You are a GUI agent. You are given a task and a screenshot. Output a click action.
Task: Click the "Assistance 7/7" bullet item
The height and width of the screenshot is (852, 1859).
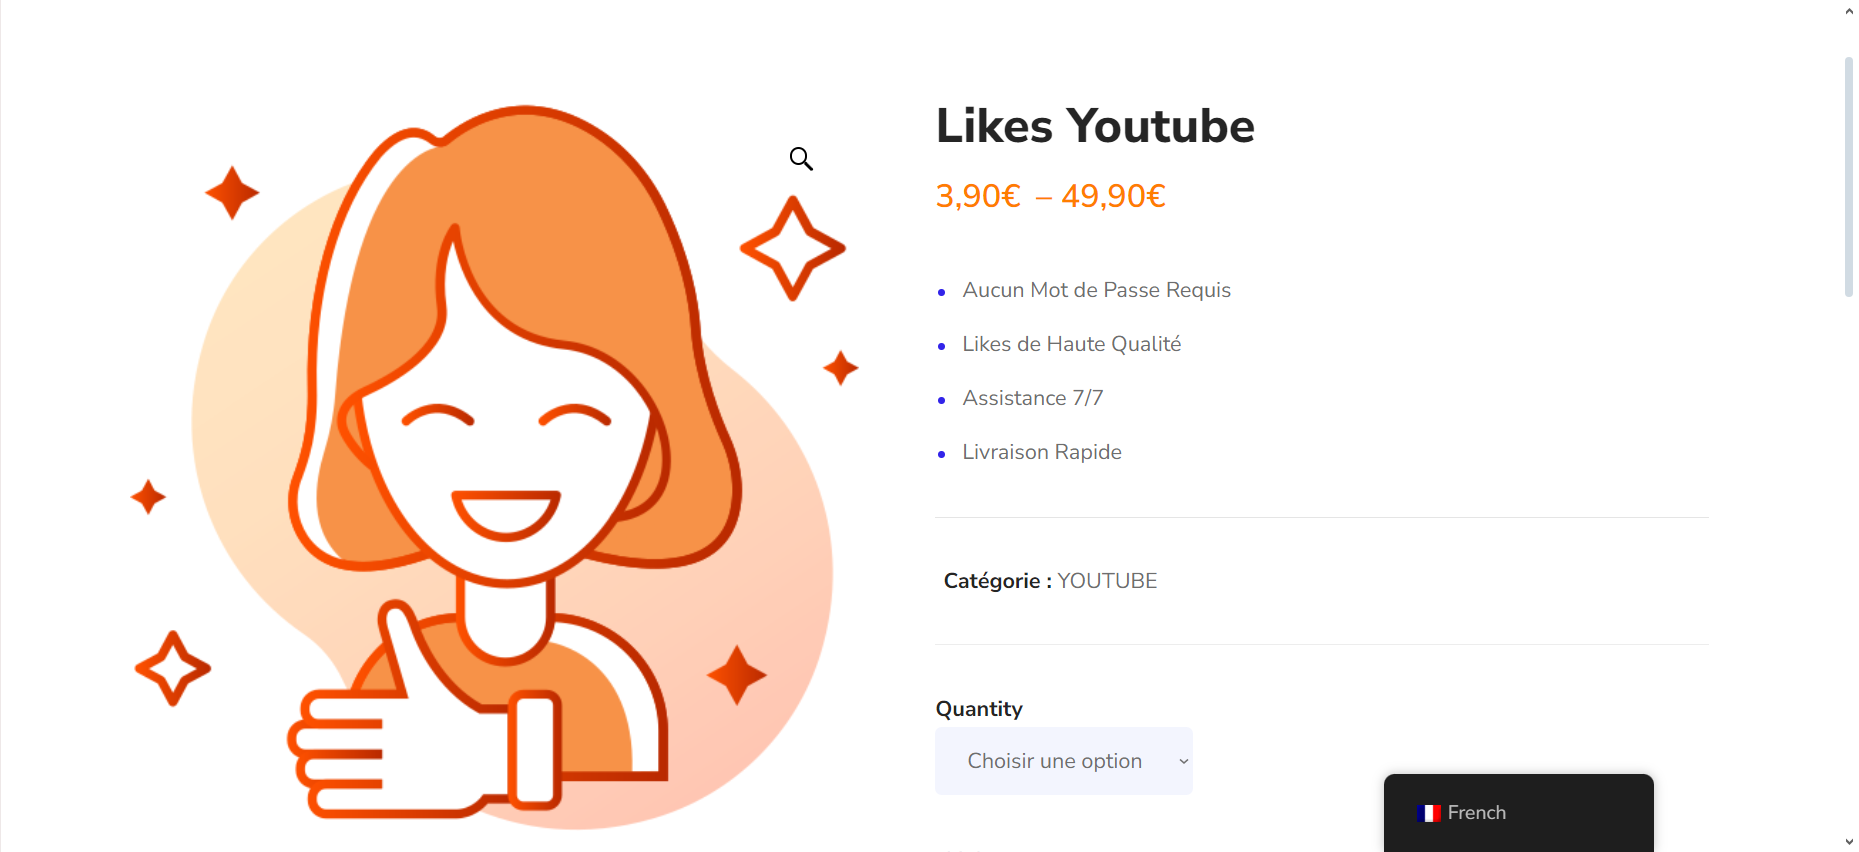[x=1033, y=398]
